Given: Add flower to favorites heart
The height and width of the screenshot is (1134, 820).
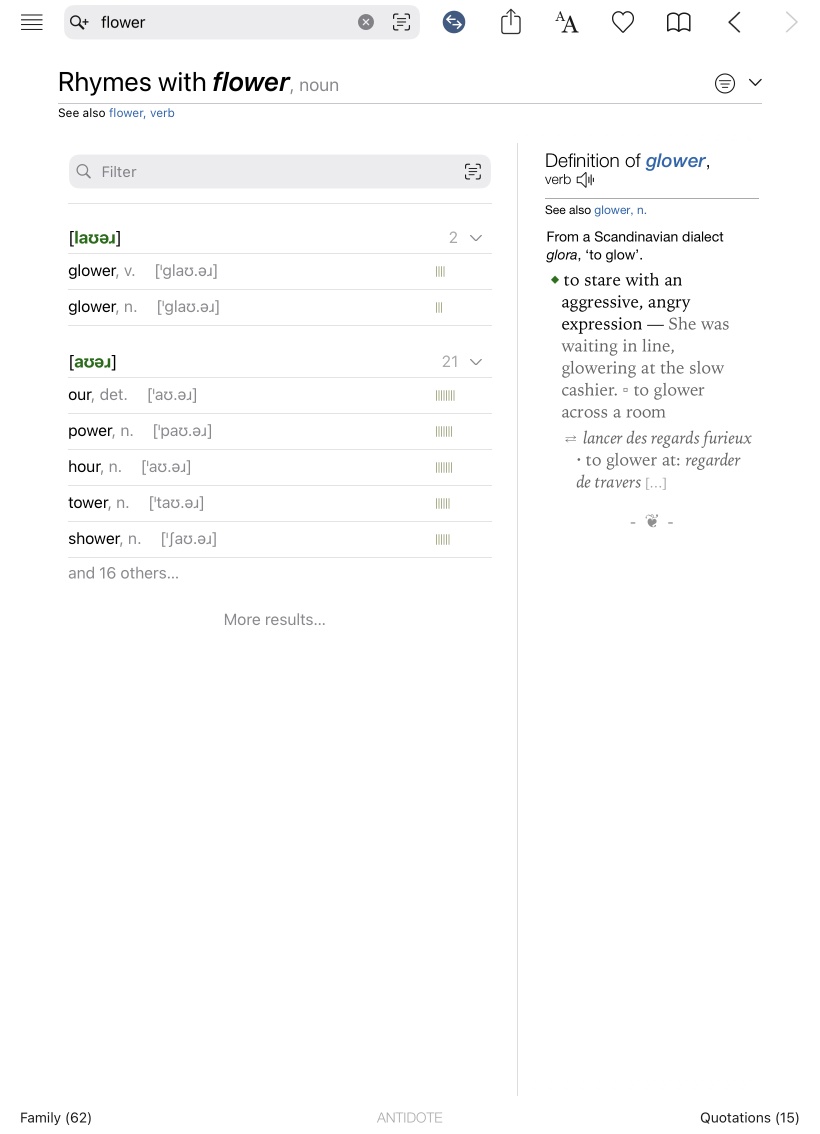Looking at the screenshot, I should pyautogui.click(x=623, y=22).
